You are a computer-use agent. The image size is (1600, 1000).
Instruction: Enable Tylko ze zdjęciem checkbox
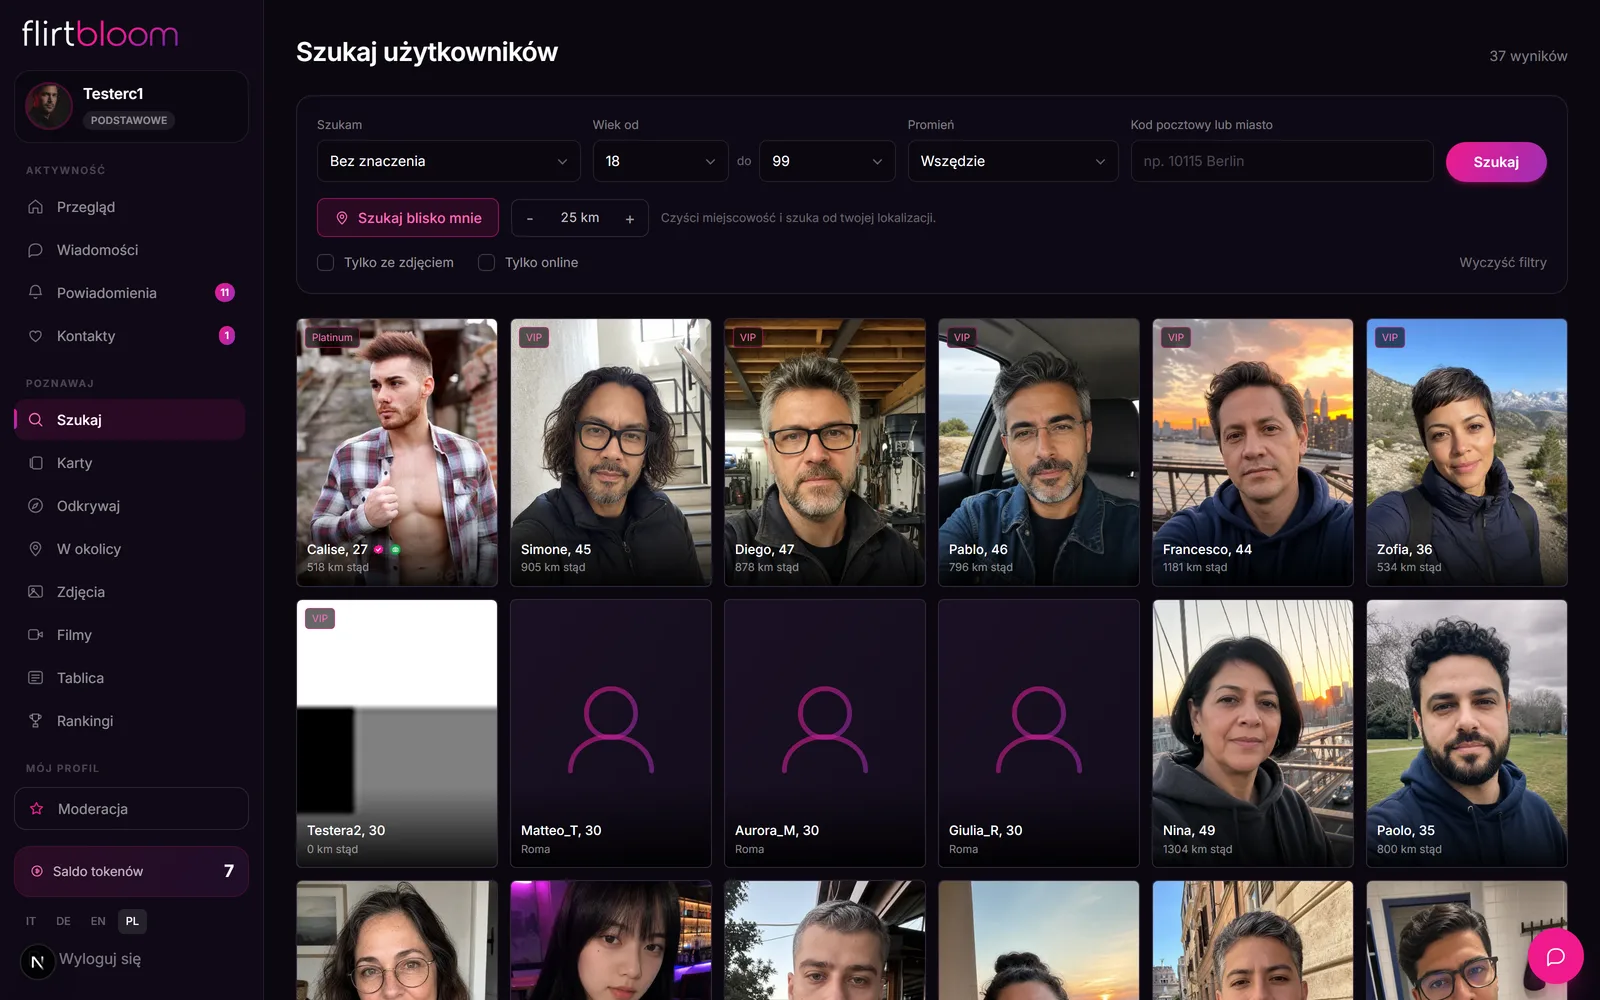tap(325, 263)
